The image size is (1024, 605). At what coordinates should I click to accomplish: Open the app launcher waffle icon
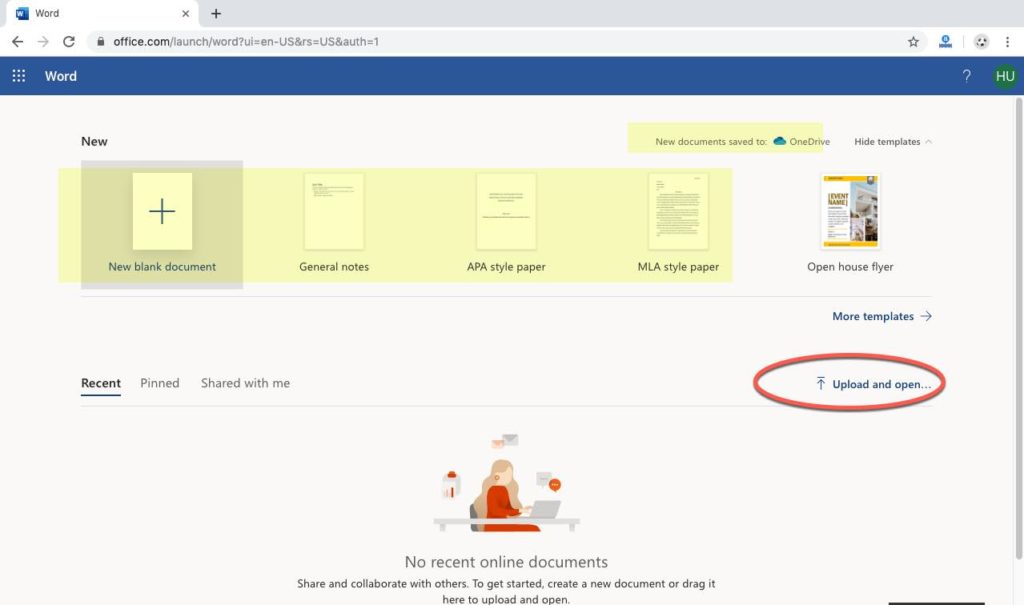tap(19, 76)
